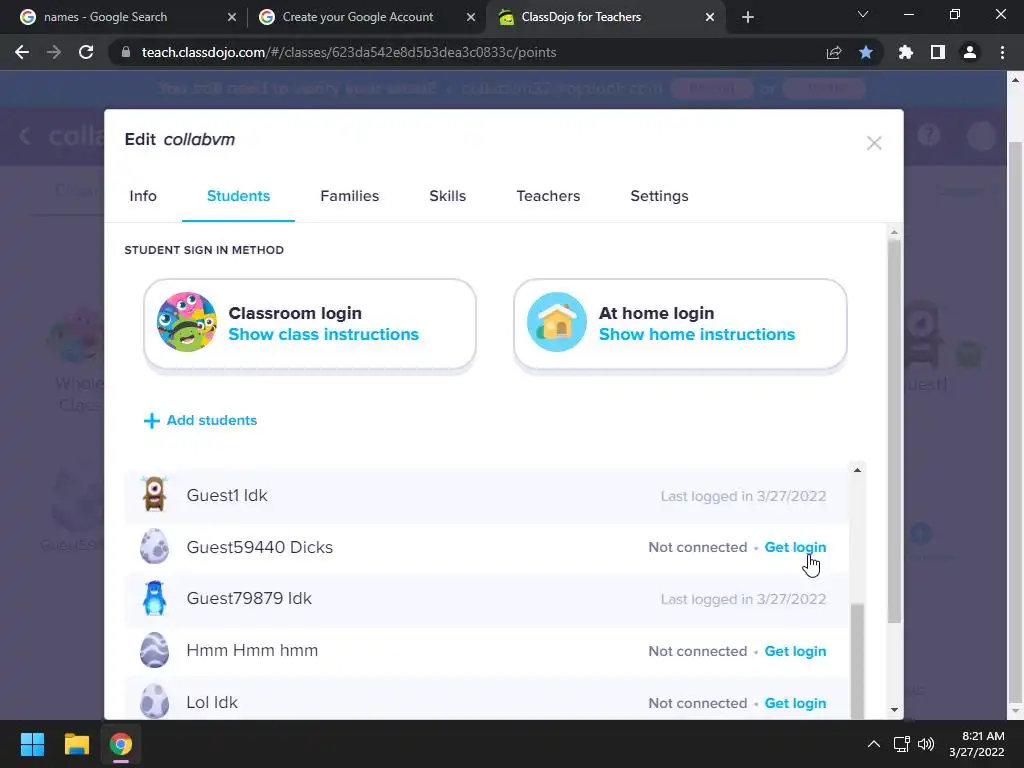
Task: Click Add students link
Action: [x=212, y=421]
